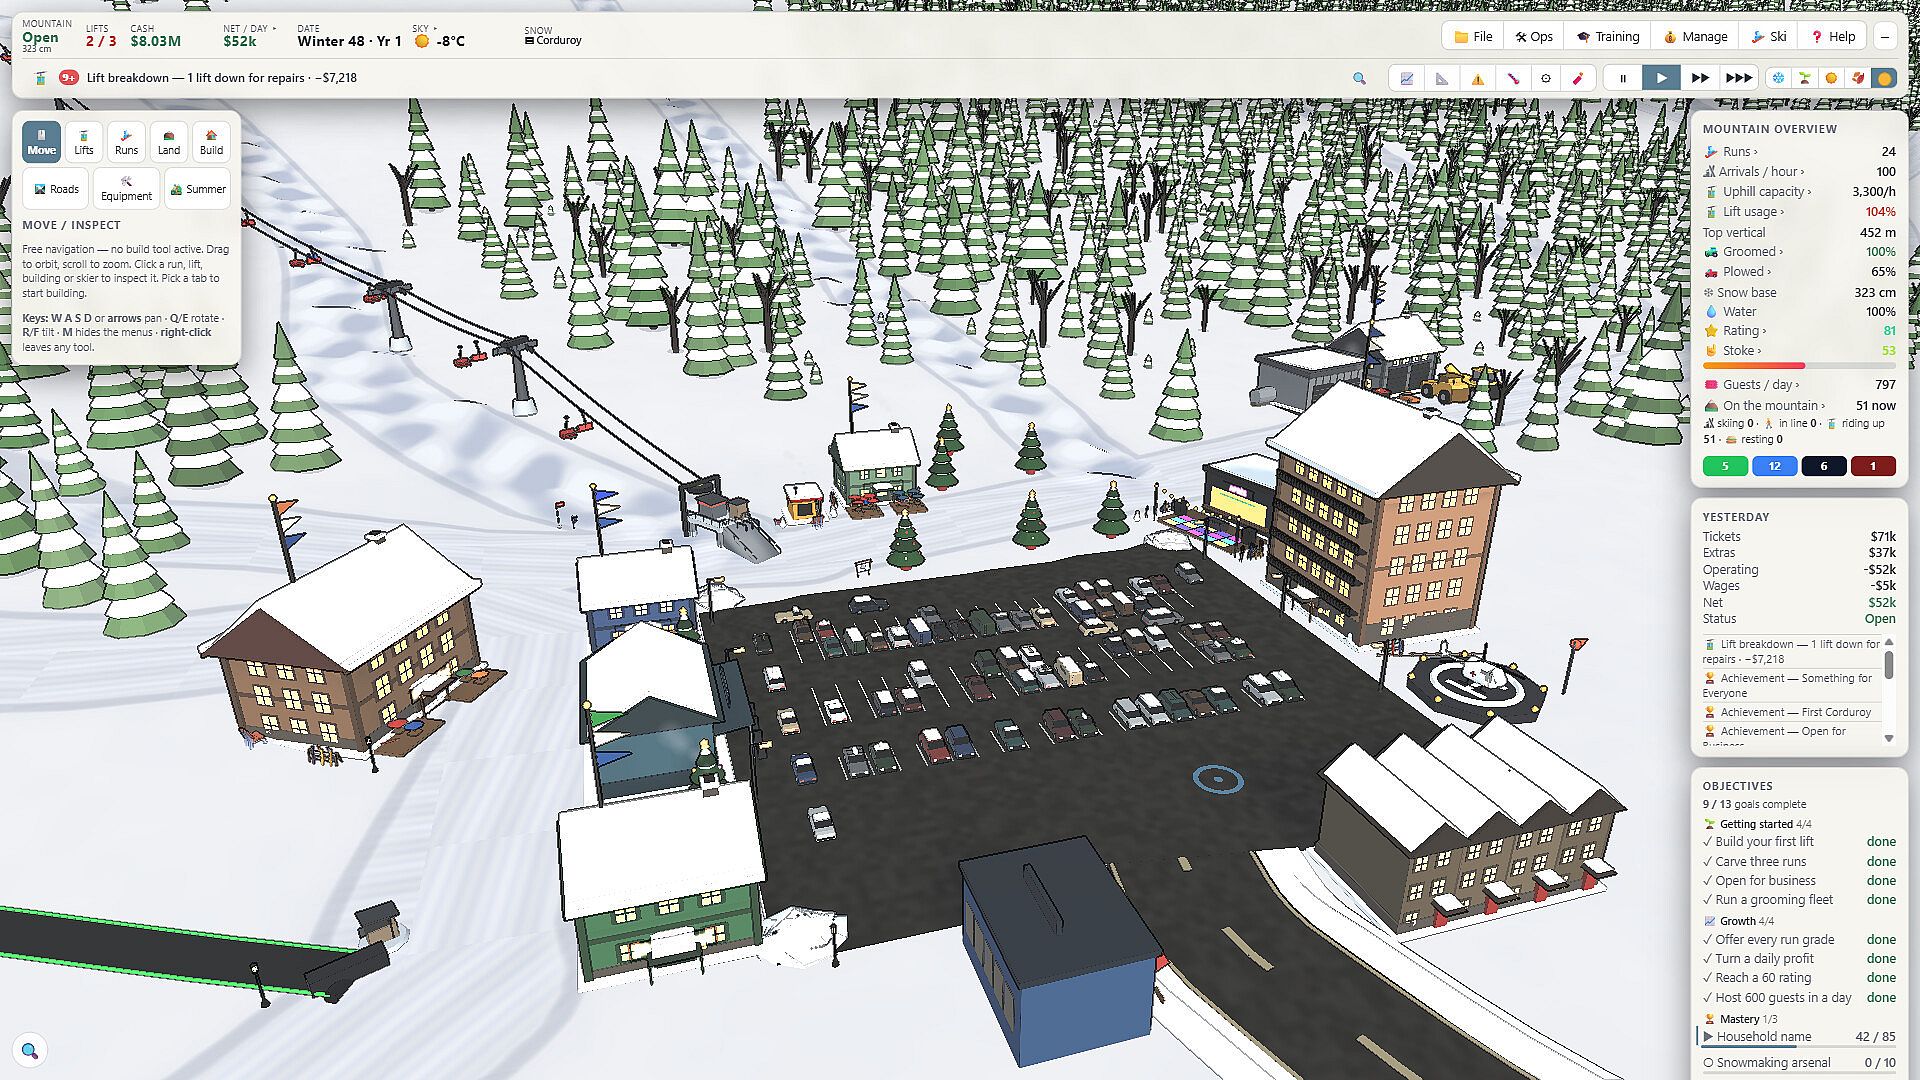Image resolution: width=1920 pixels, height=1080 pixels.
Task: Expand the Groomed details row
Action: click(x=1799, y=252)
